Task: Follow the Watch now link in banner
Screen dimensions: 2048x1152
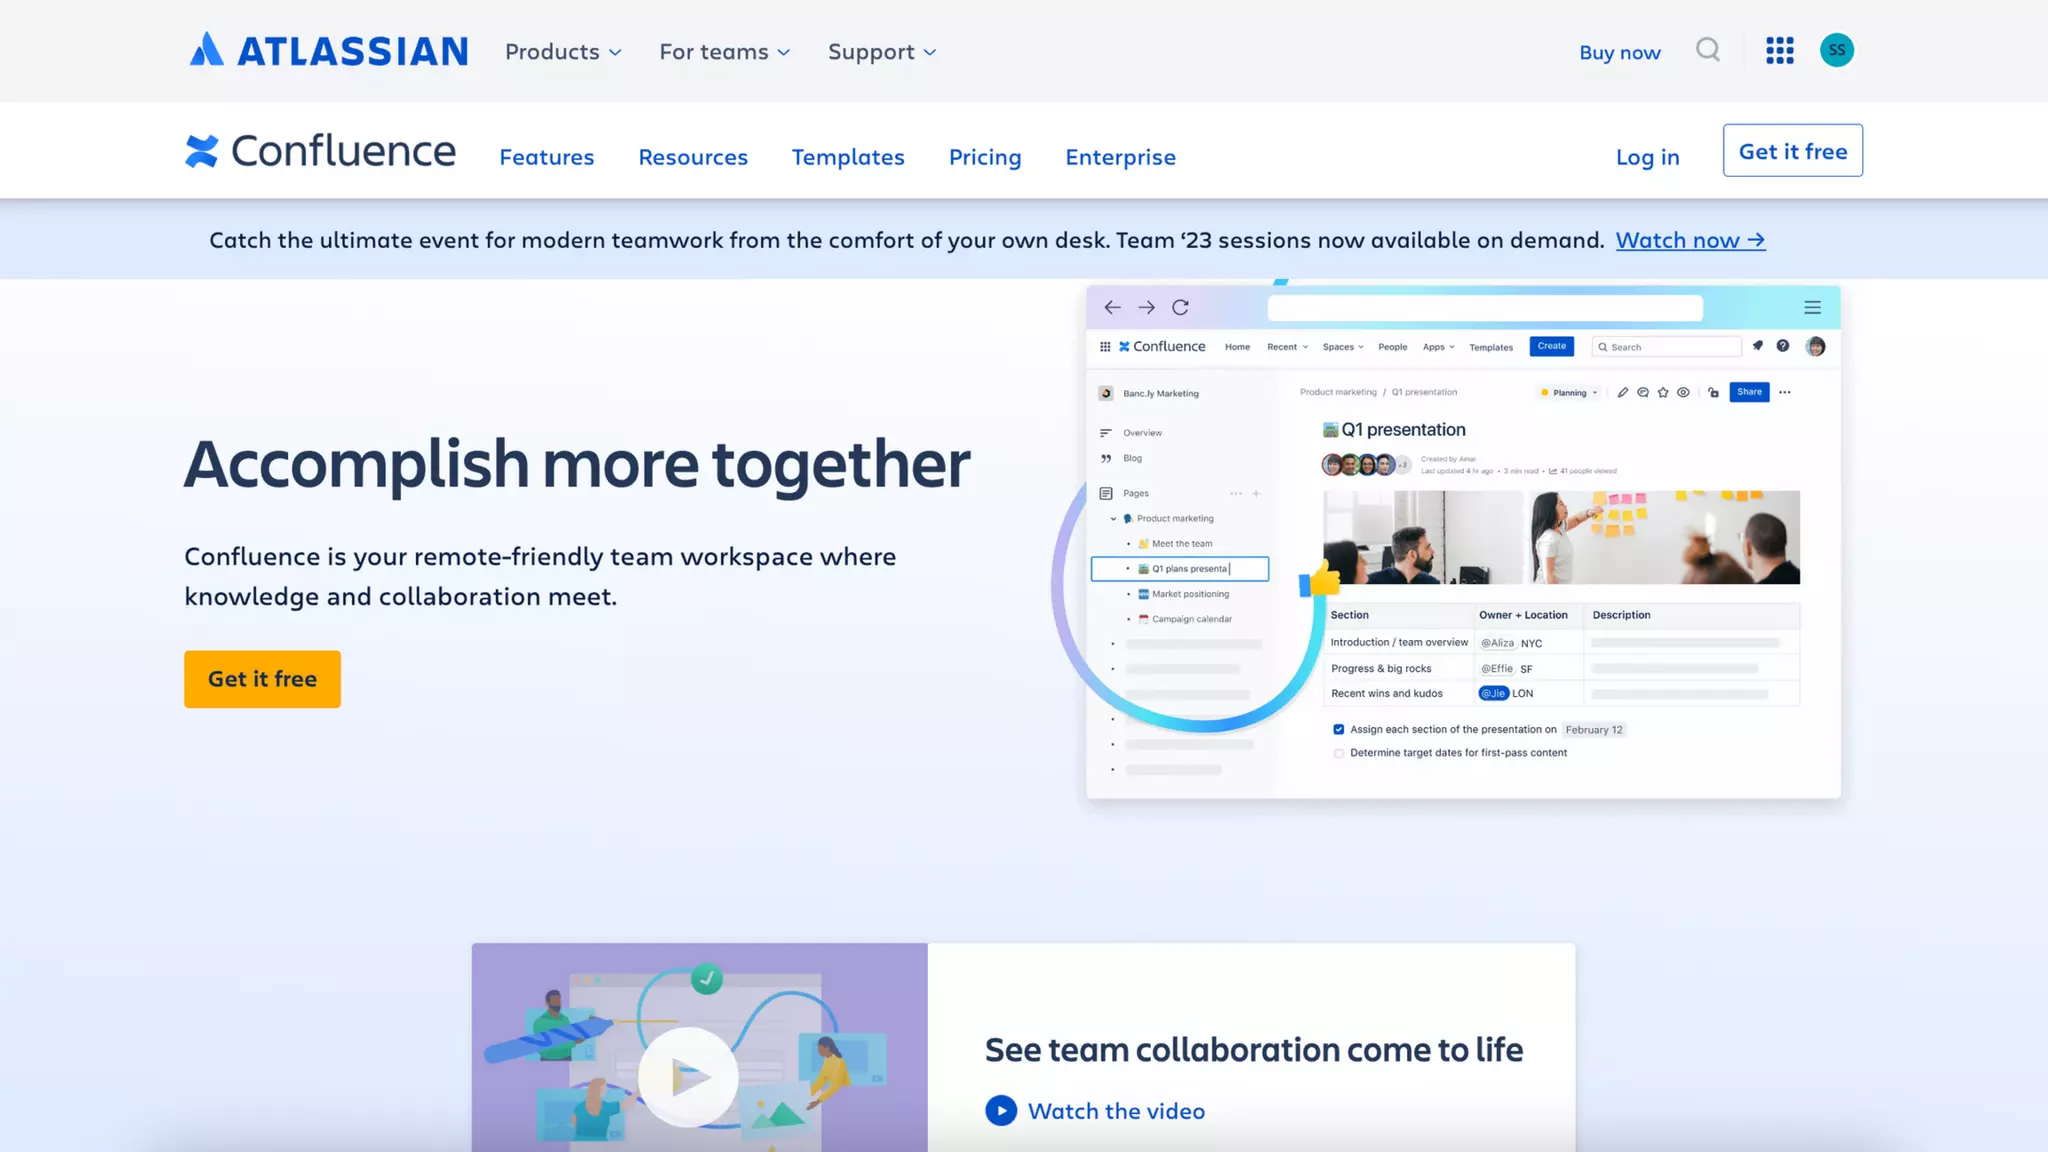Action: click(1690, 240)
